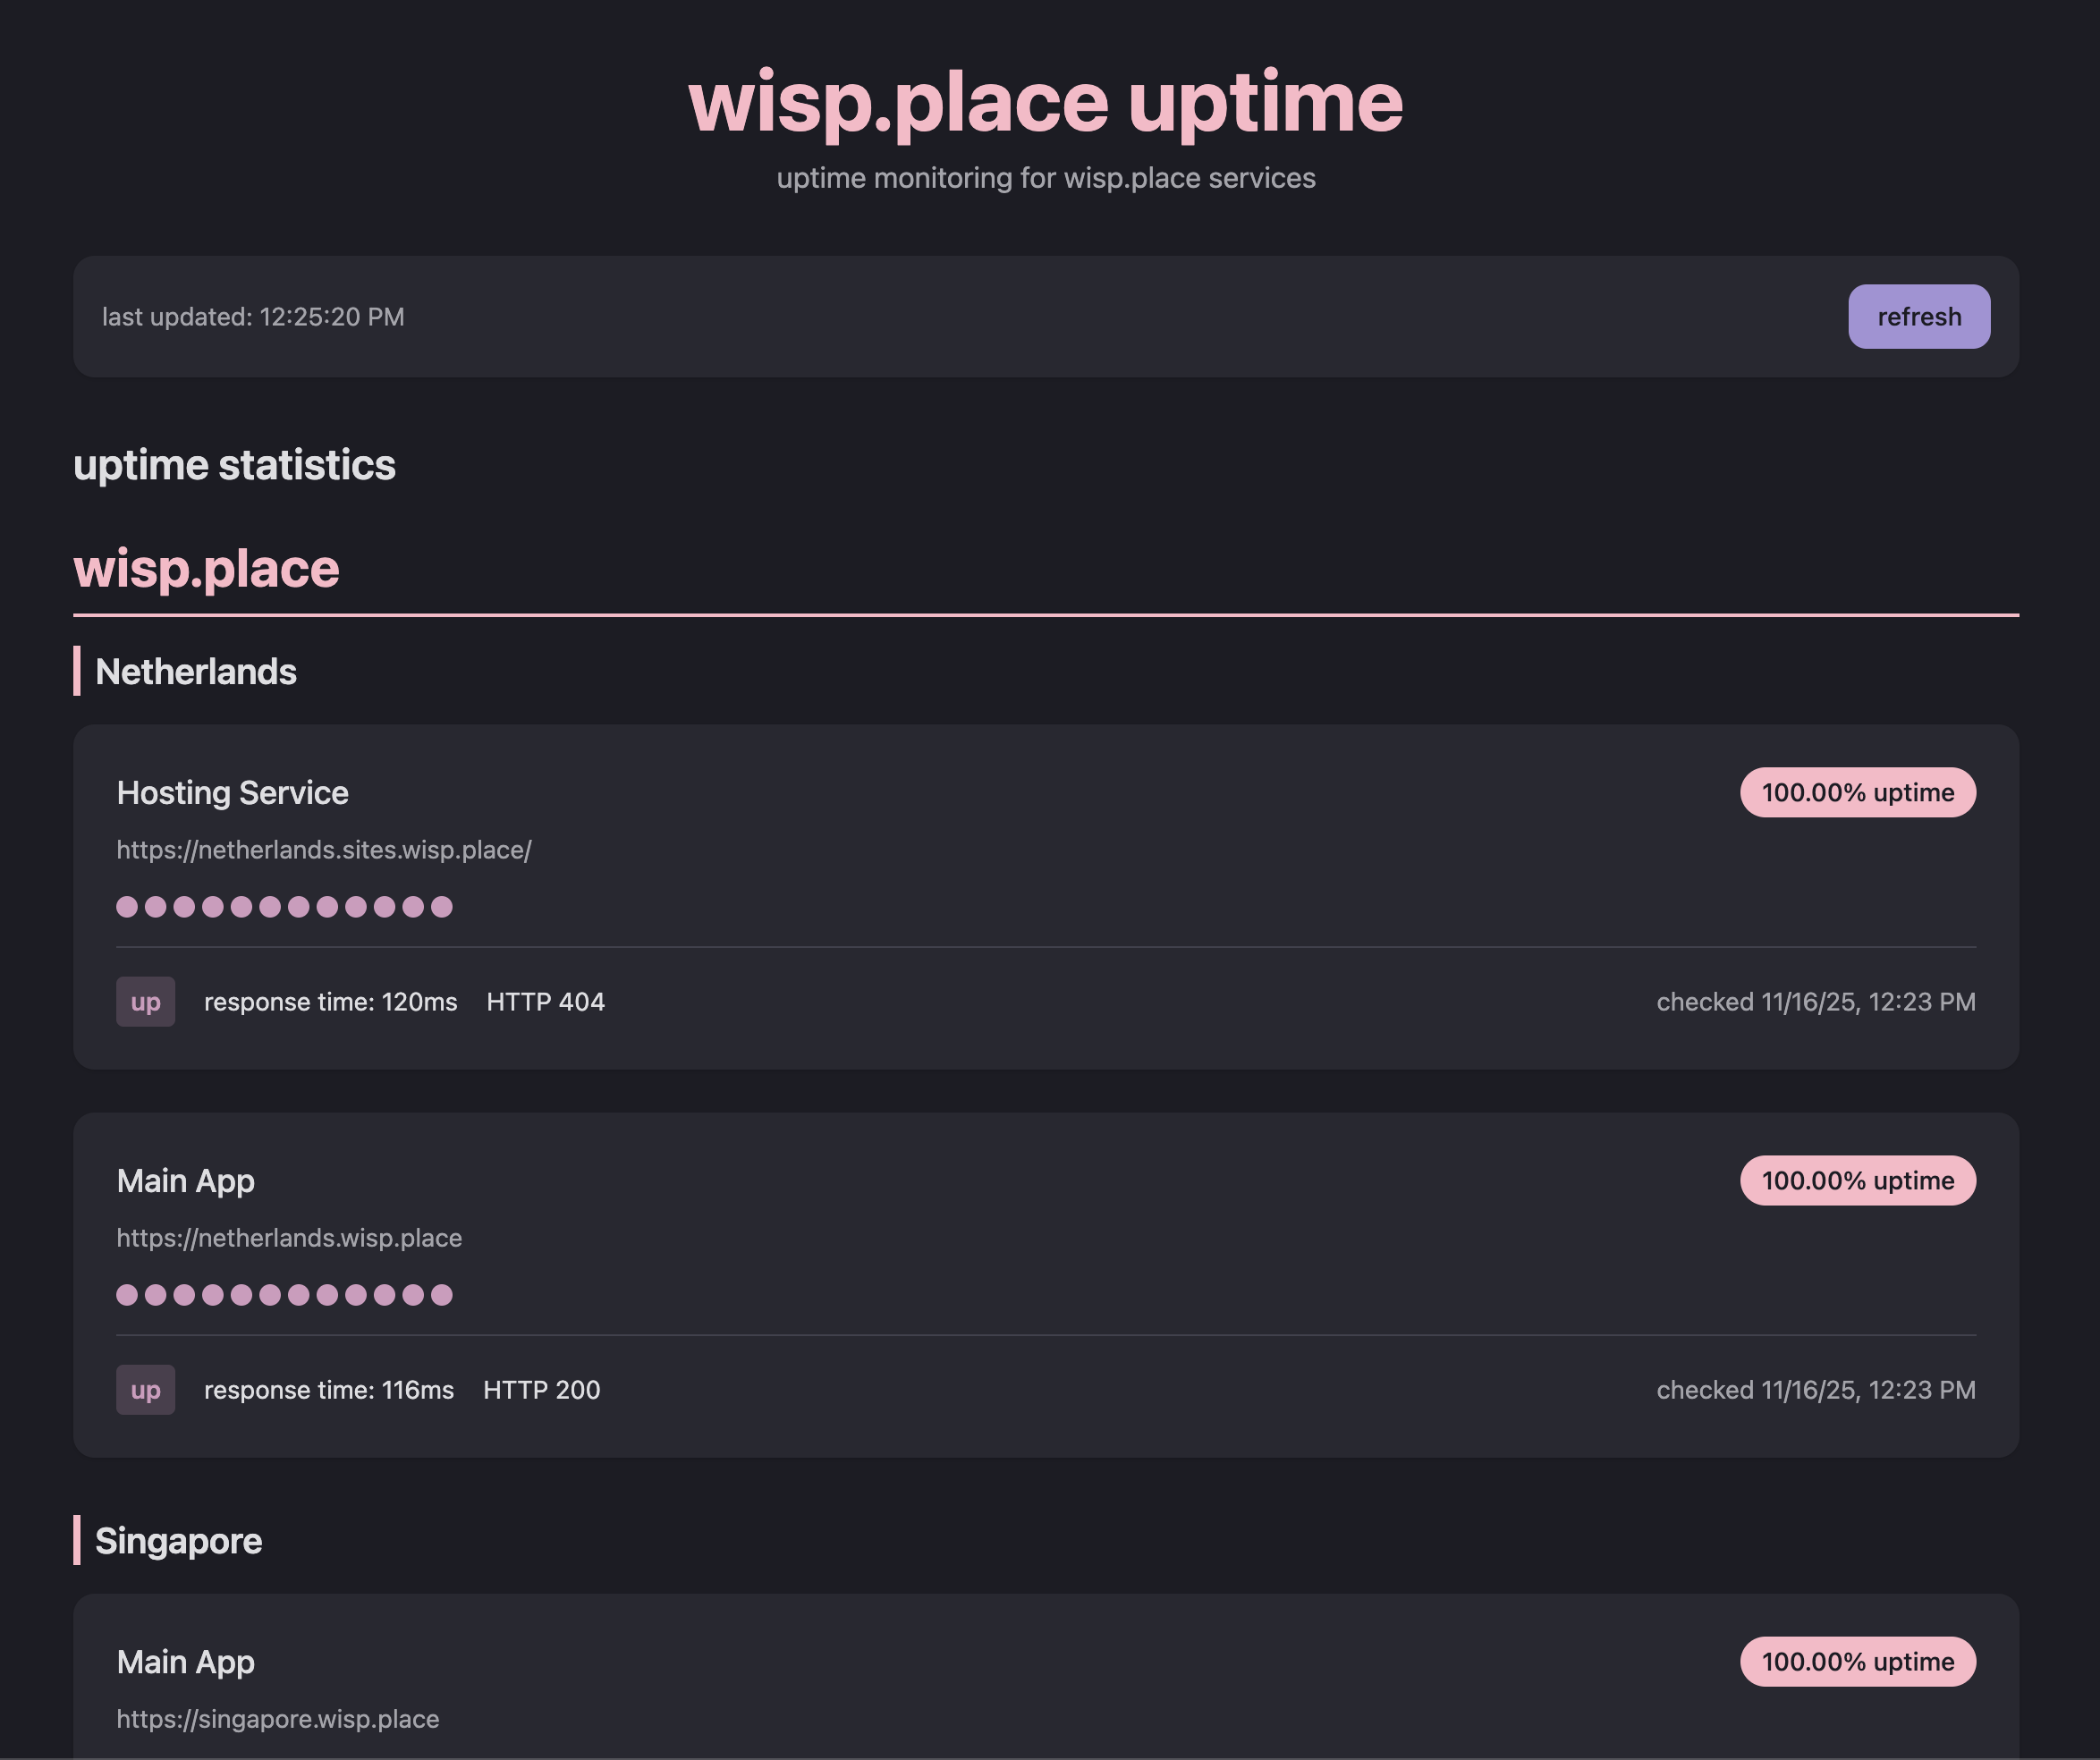
Task: Click the 100.00% uptime badge for Netherlands Main App
Action: pos(1857,1181)
